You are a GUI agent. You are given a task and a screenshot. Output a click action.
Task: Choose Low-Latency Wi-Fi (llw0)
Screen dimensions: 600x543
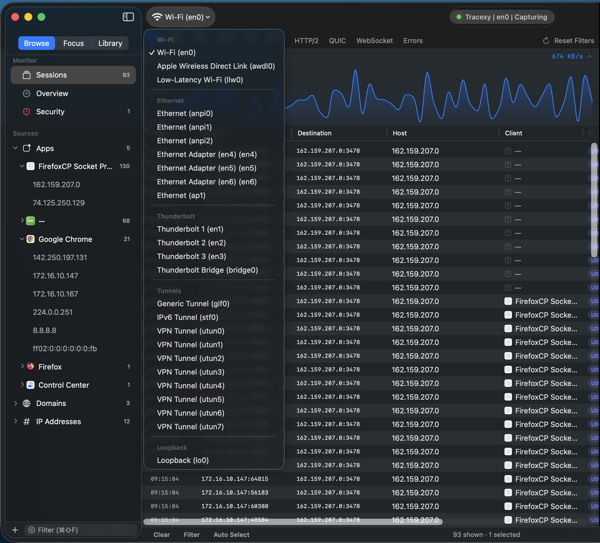tap(214, 80)
